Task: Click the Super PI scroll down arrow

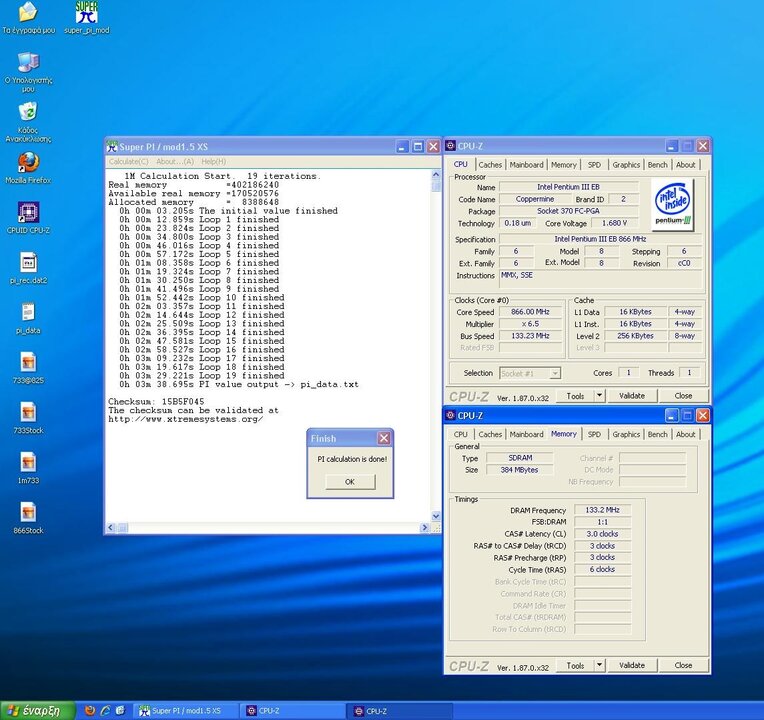Action: pyautogui.click(x=436, y=516)
